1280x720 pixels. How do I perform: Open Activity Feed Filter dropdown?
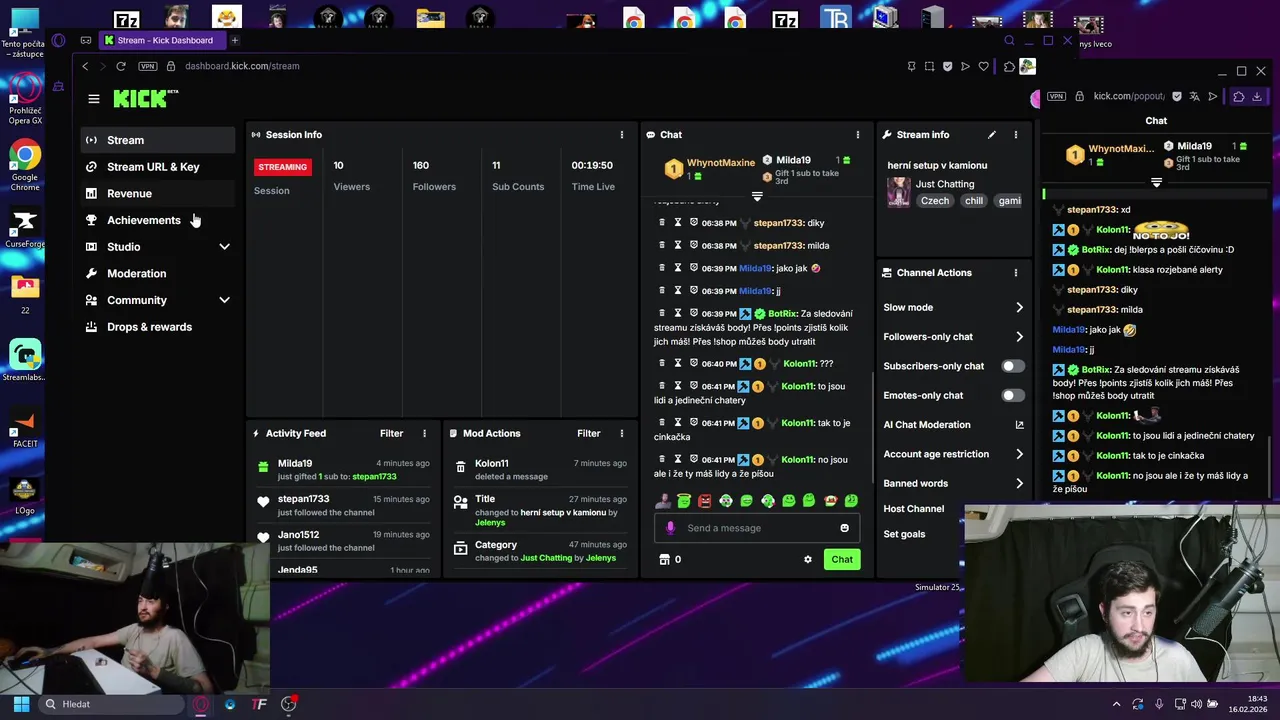[x=391, y=434]
